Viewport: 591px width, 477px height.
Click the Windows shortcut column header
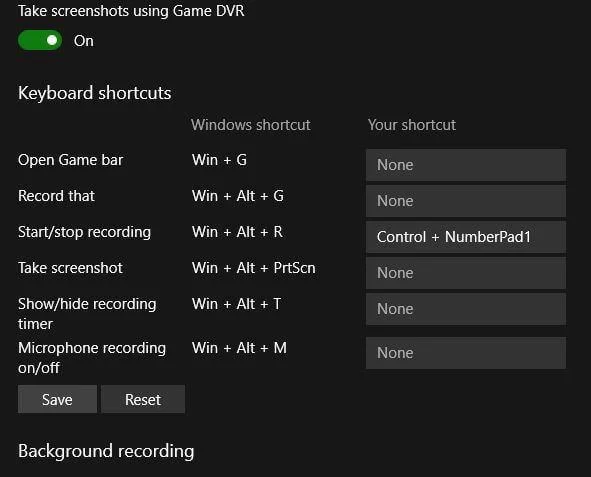(251, 125)
